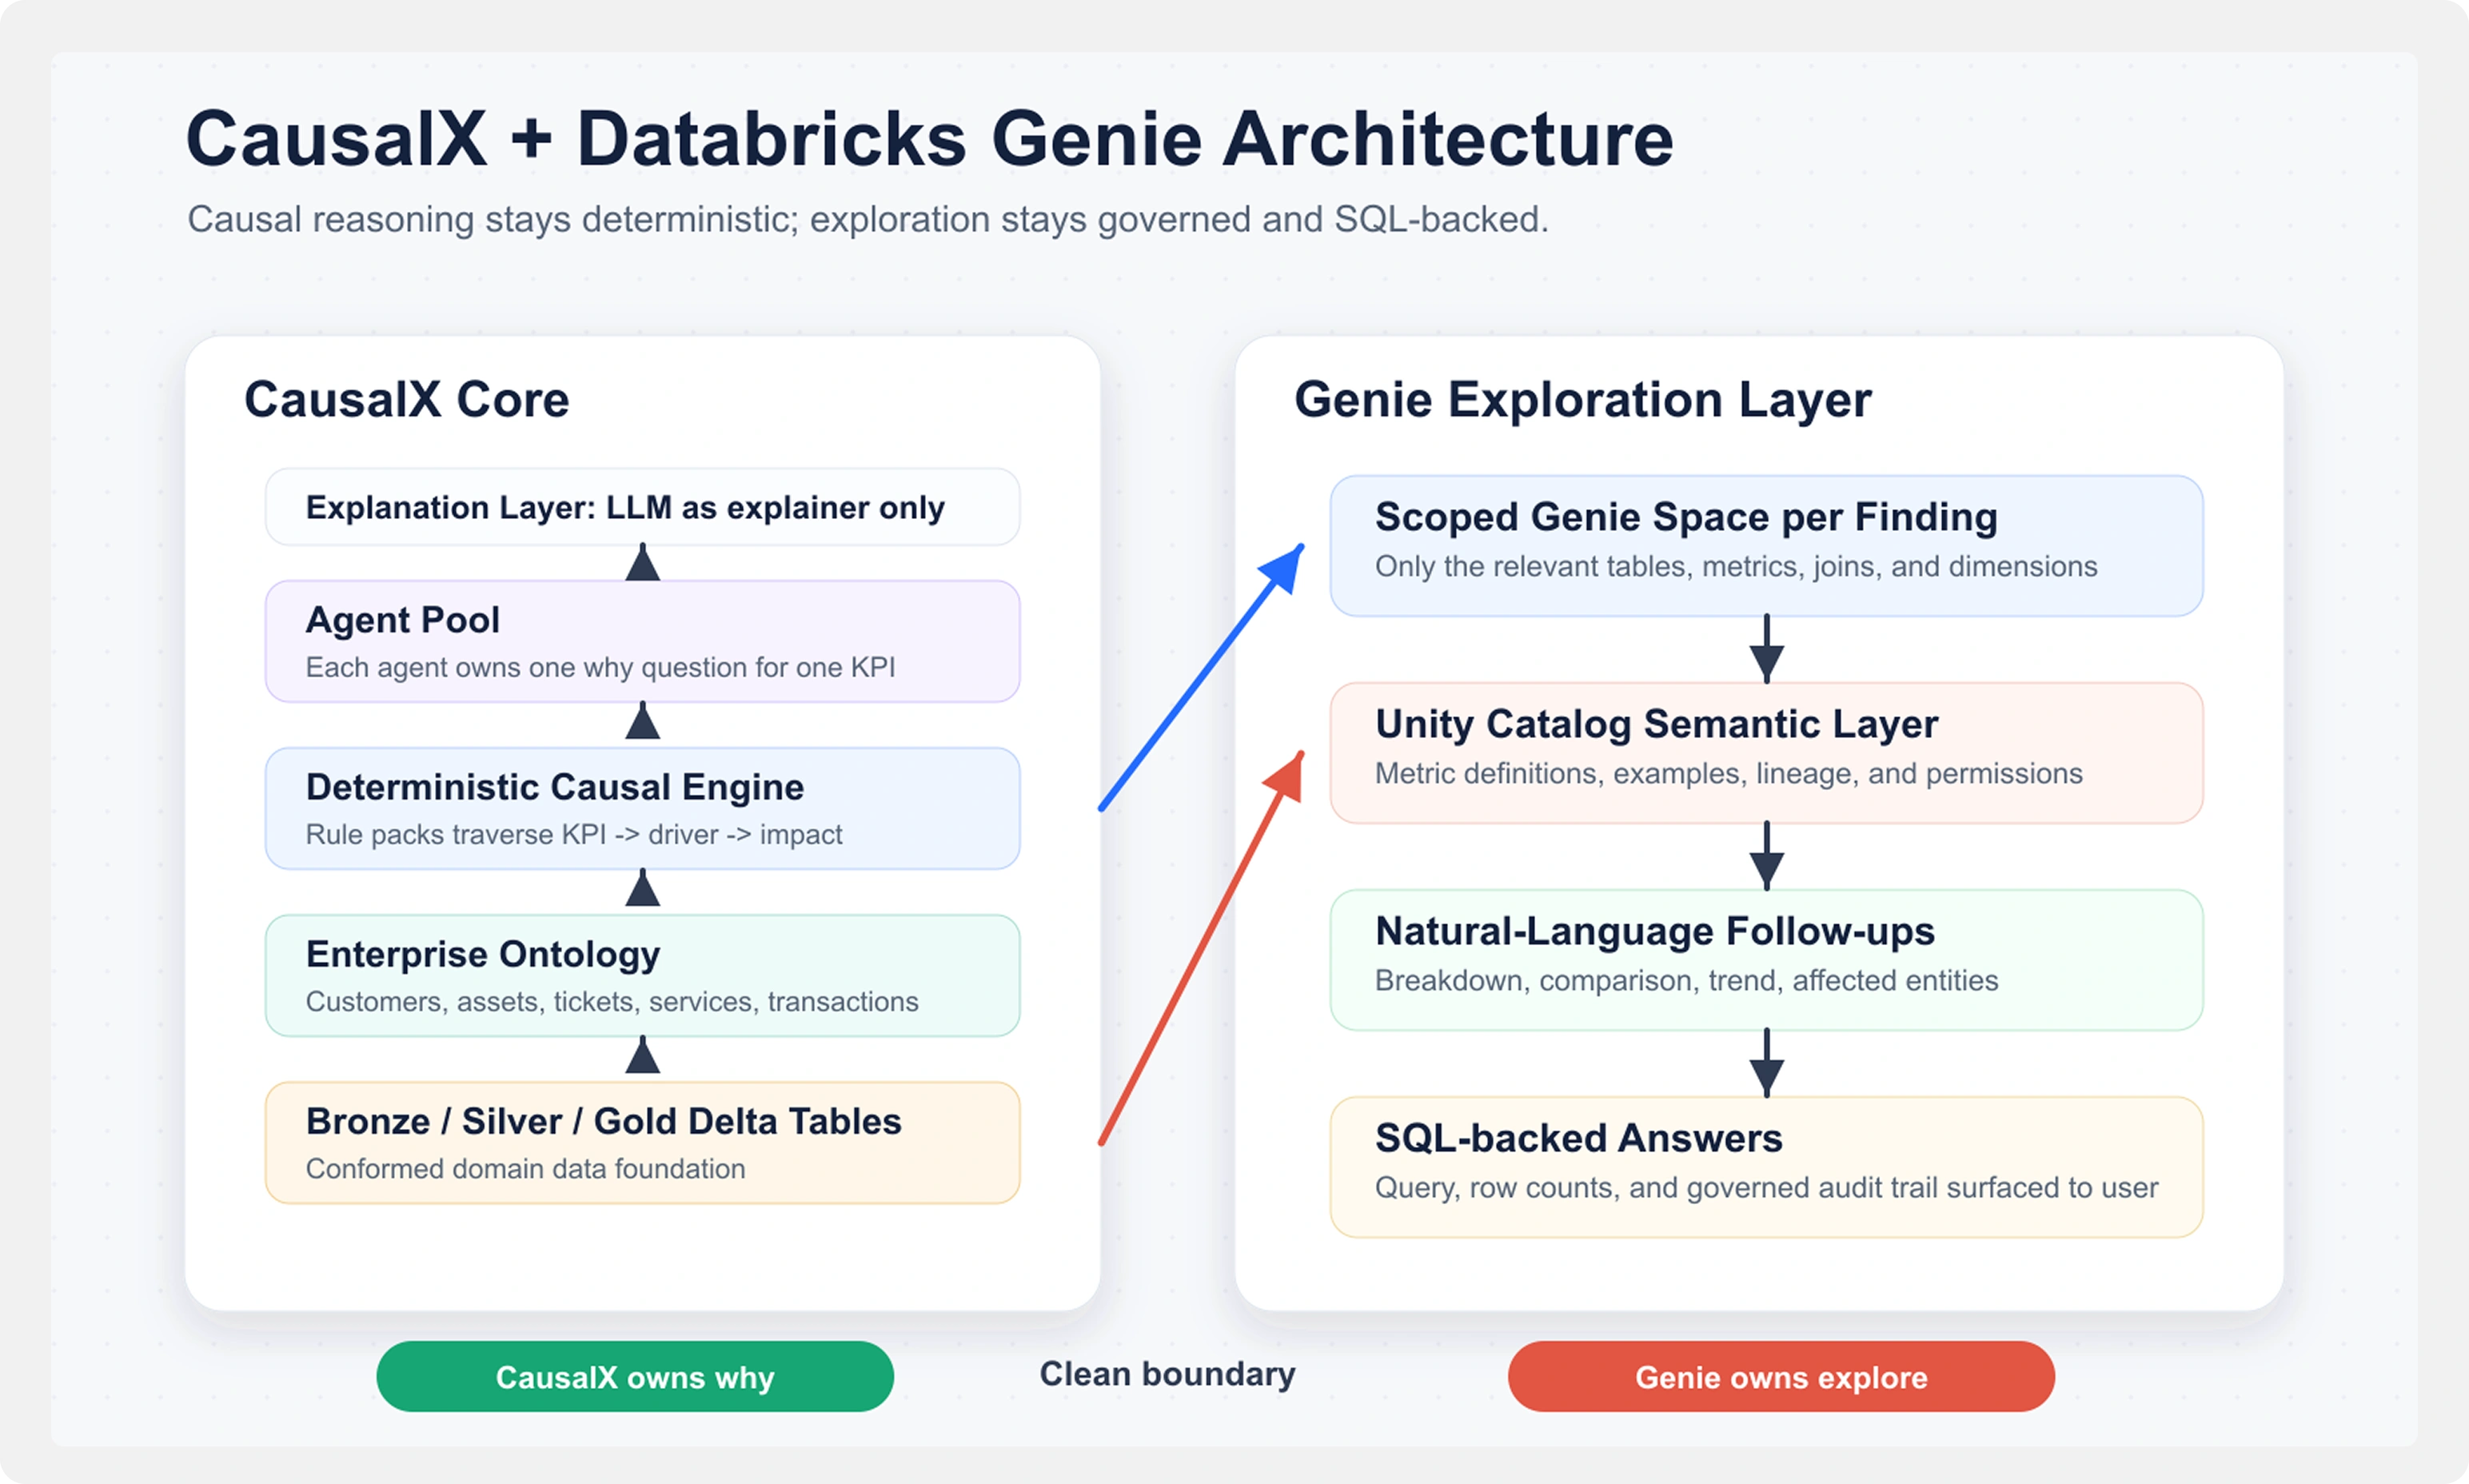Click the "Clean boundary" label
Image resolution: width=2469 pixels, height=1484 pixels.
point(1167,1375)
